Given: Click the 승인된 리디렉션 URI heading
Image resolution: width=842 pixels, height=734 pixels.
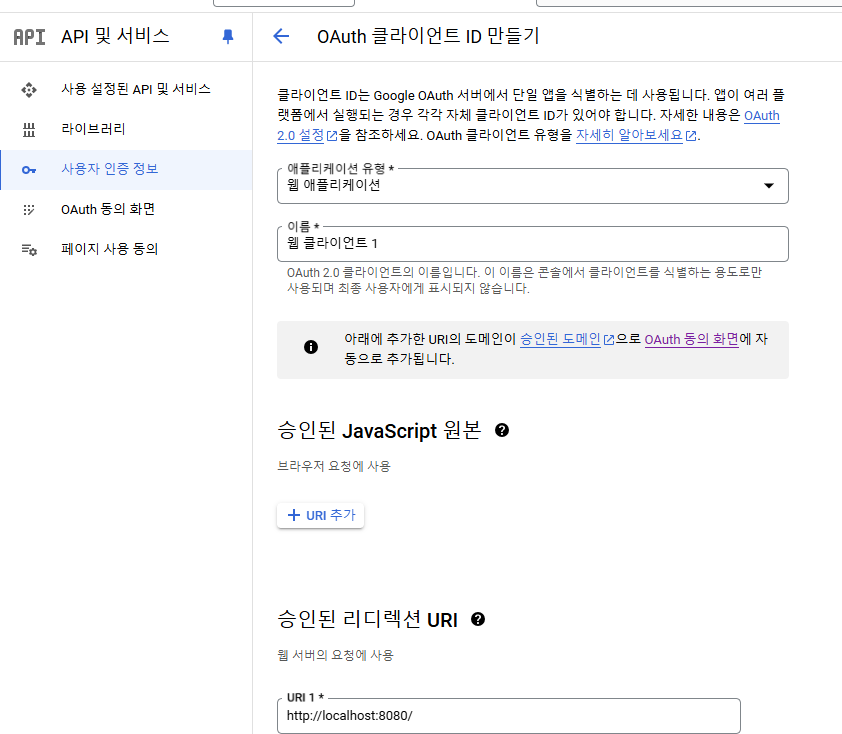Looking at the screenshot, I should 367,620.
